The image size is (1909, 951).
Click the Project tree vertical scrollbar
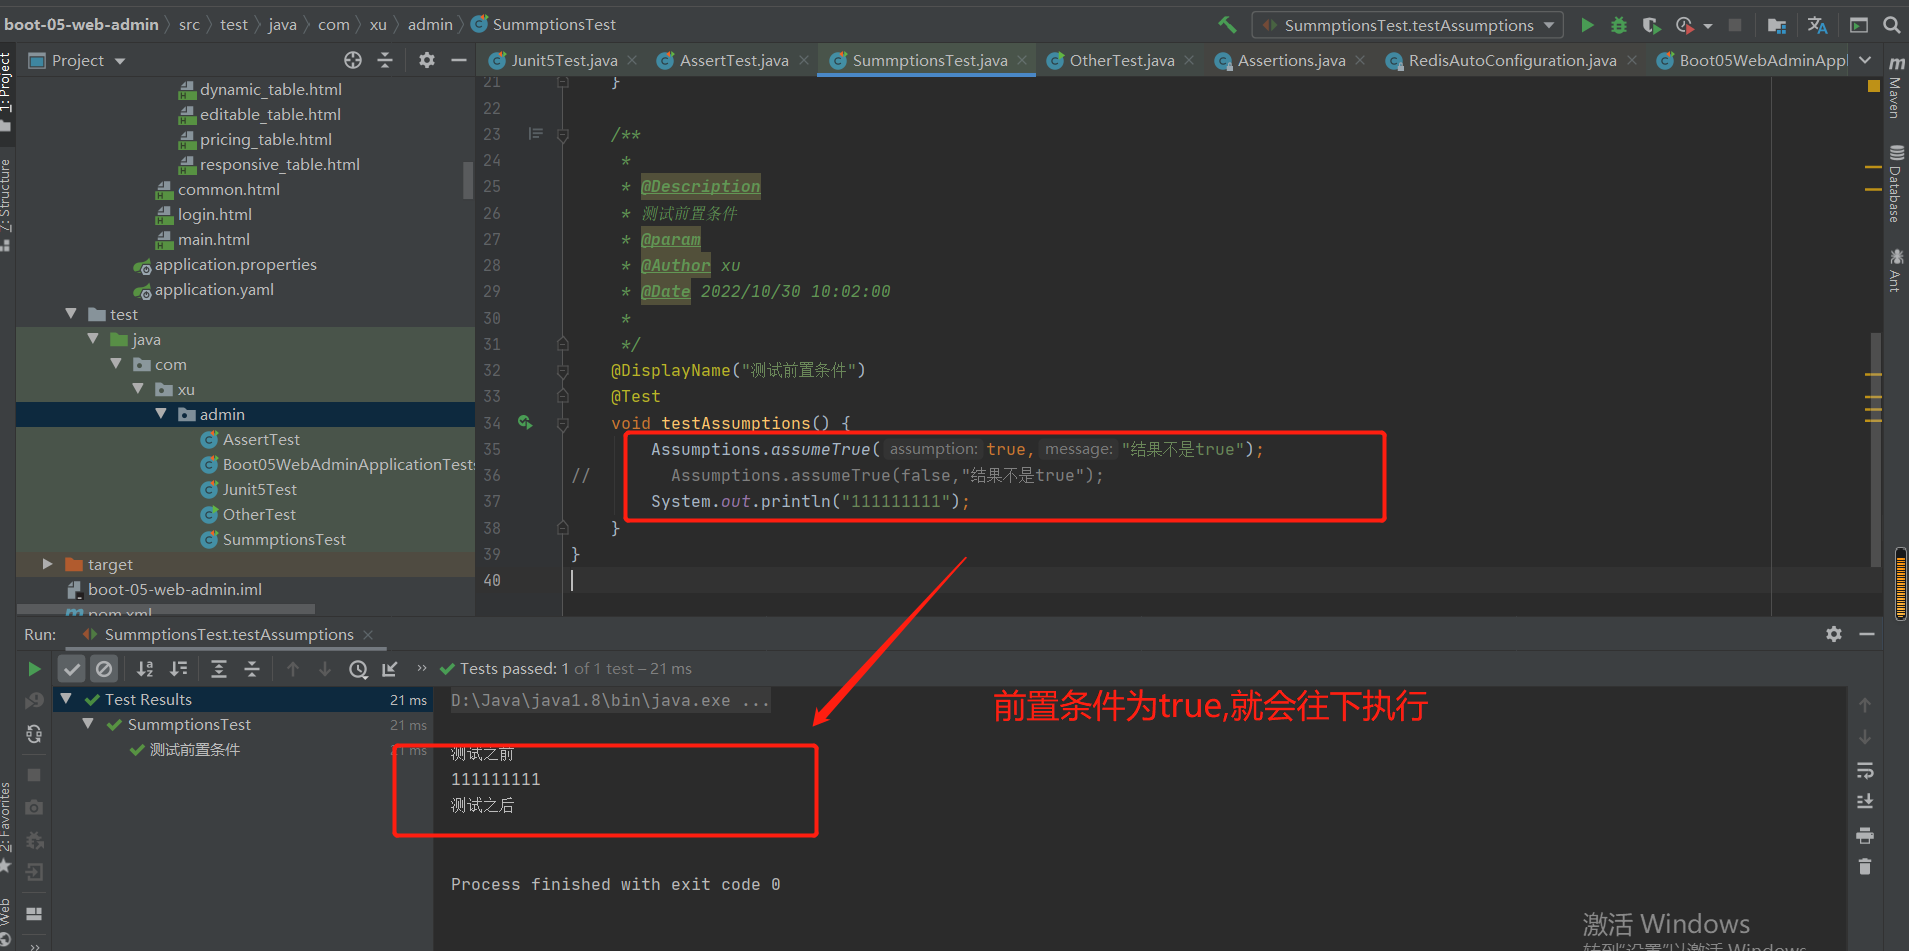(467, 180)
